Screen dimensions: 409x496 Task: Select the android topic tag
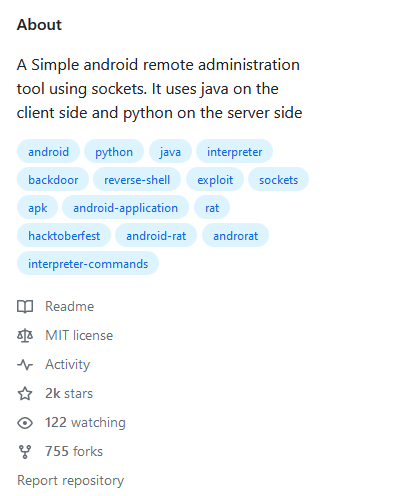click(x=48, y=152)
